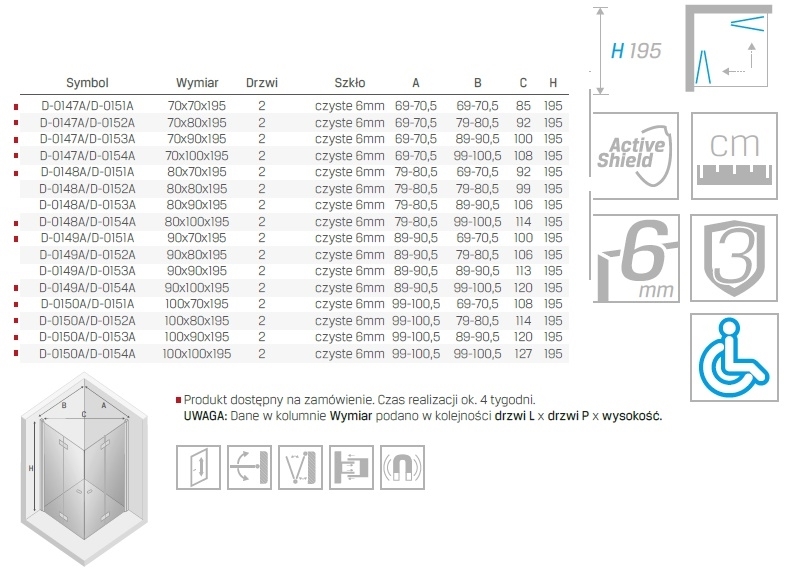805x585 pixels.
Task: Select row D-0147A/D-0151A
Action: [x=87, y=105]
